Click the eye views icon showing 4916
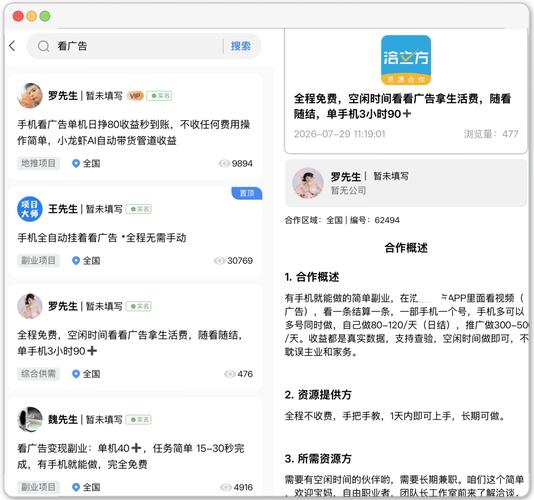Screen dimensions: 534x500 coord(226,487)
